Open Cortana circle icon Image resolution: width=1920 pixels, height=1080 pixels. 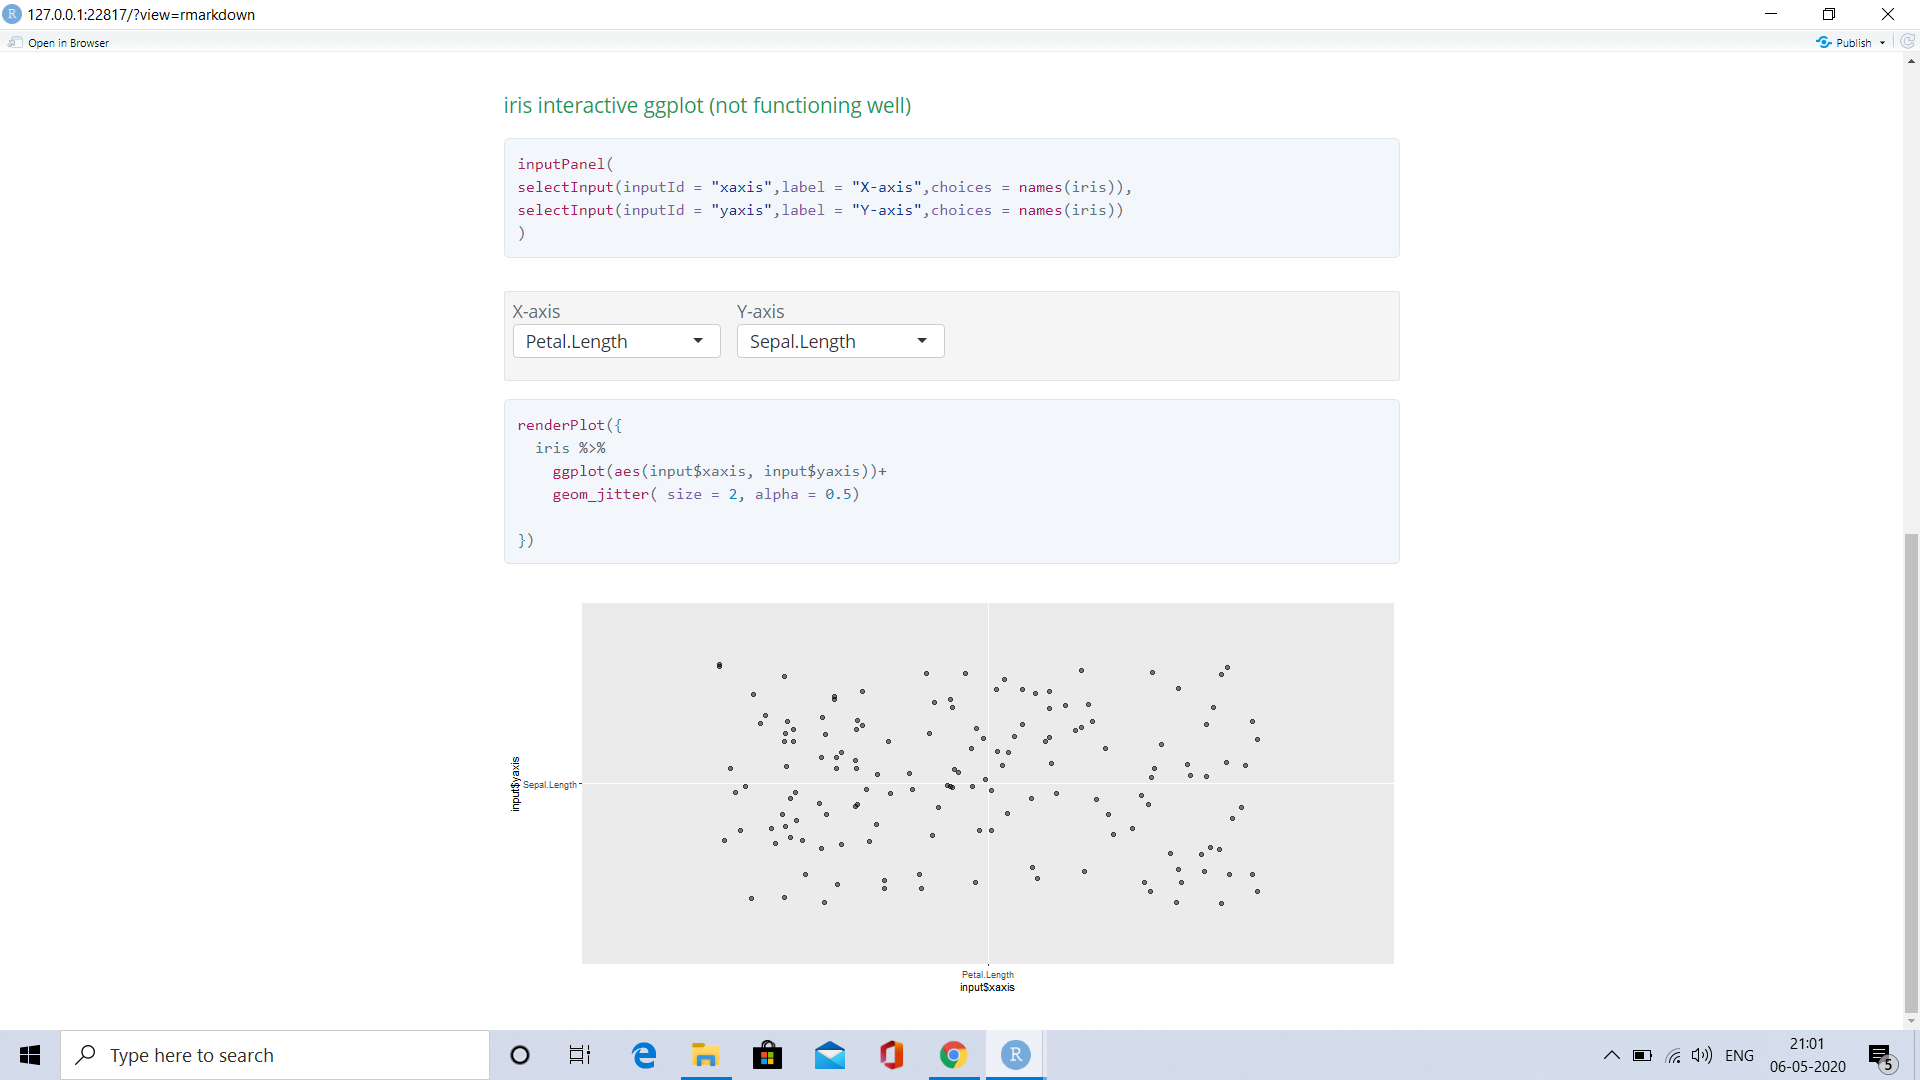coord(519,1055)
